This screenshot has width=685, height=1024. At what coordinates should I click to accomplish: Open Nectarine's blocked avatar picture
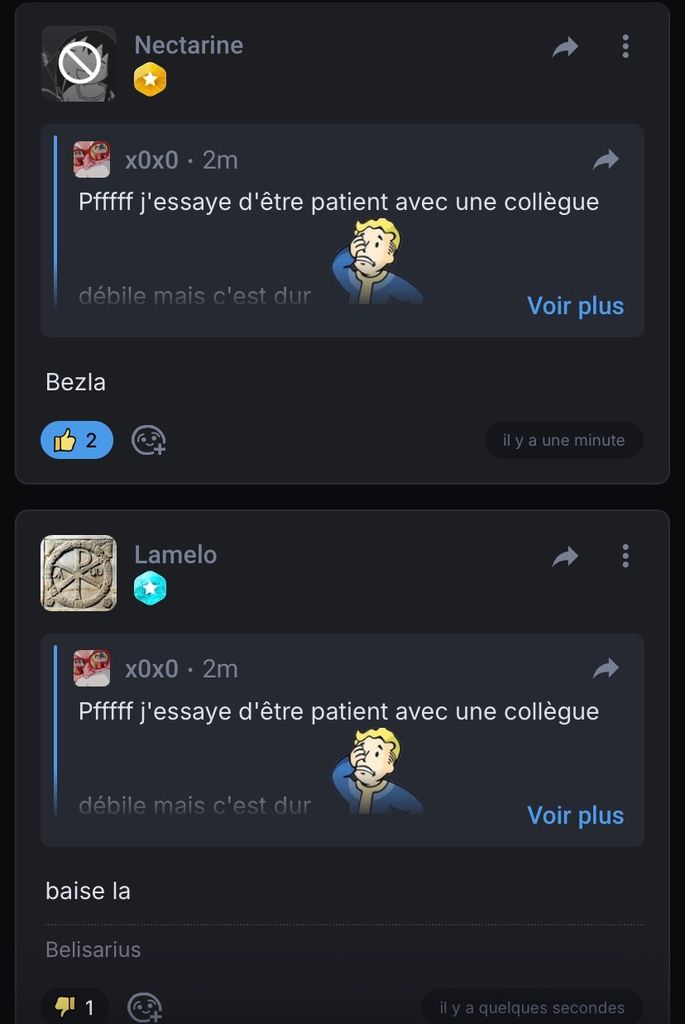tap(79, 64)
